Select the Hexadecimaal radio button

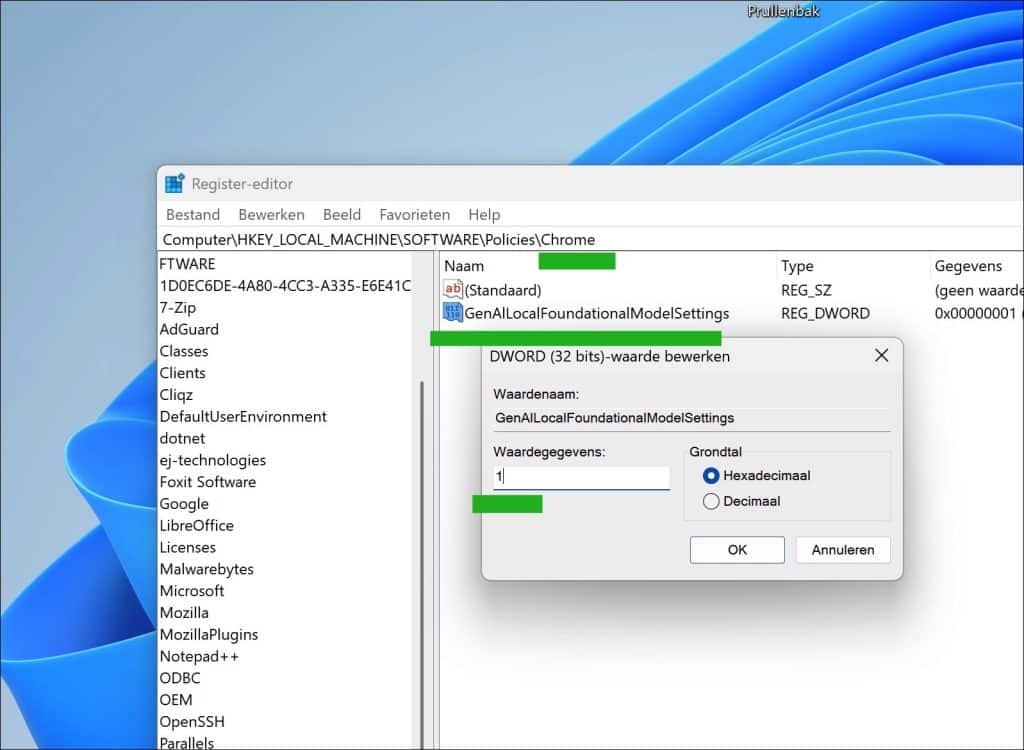point(711,476)
